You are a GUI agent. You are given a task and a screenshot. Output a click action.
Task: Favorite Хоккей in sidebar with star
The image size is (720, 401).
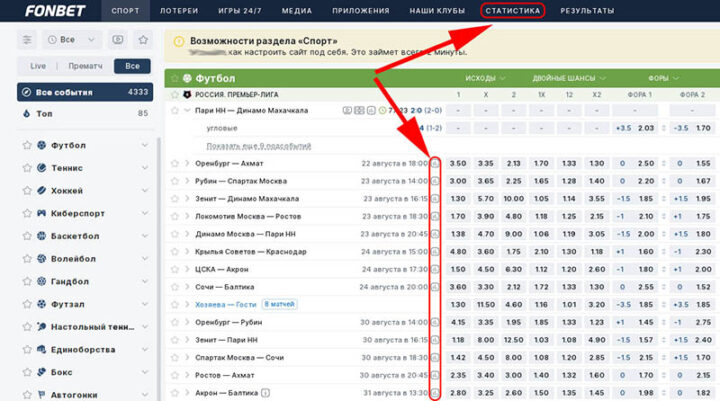coord(27,190)
